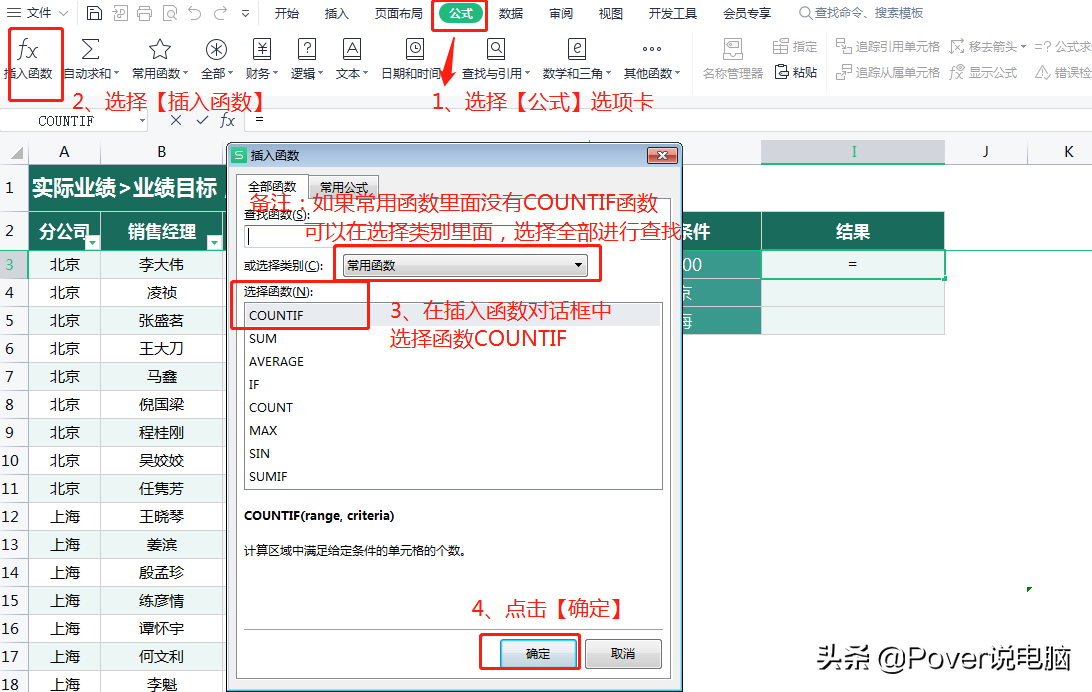Open Lookup and Reference (查找与引用) icon
Viewport: 1092px width, 692px height.
pos(496,49)
